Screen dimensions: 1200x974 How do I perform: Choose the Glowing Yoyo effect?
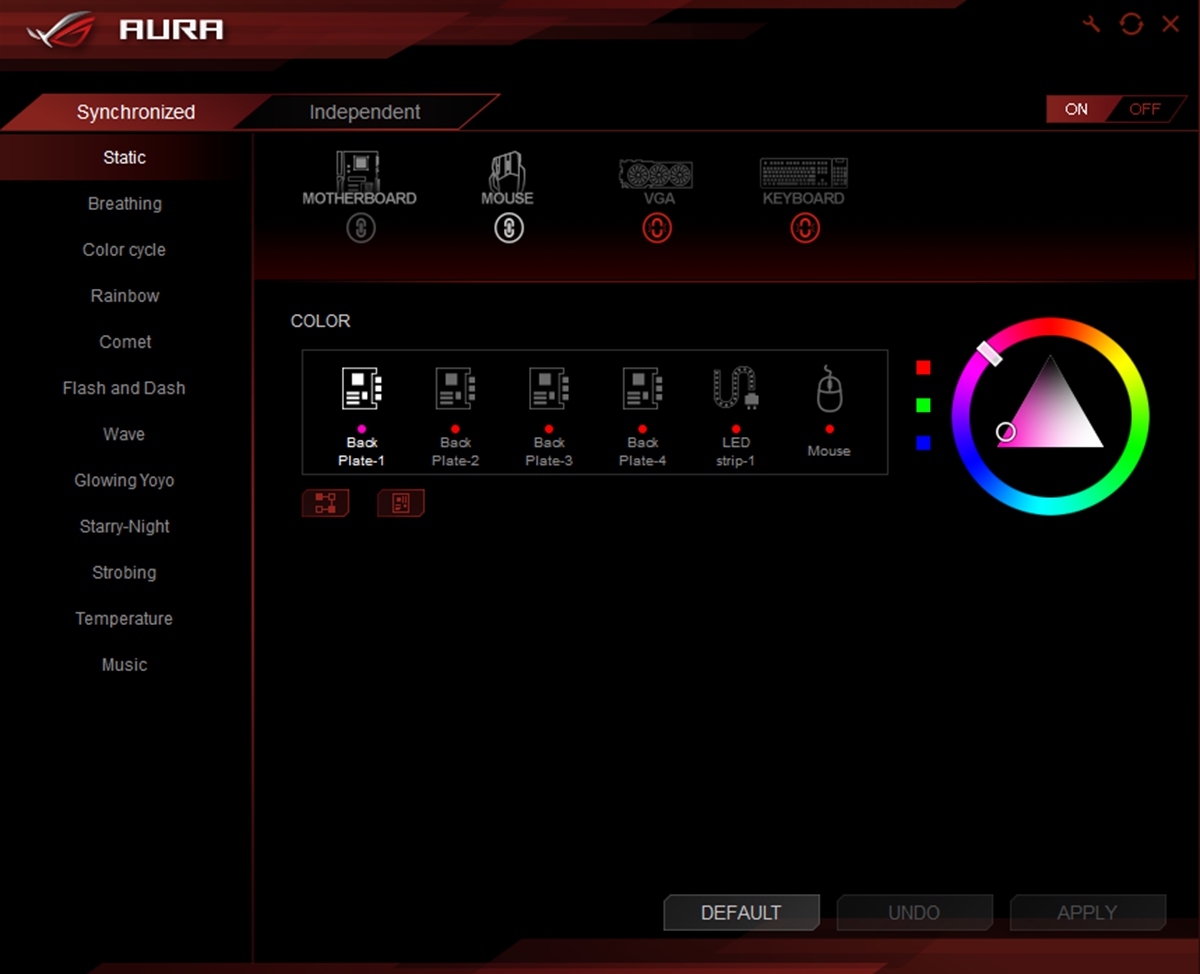click(x=125, y=480)
